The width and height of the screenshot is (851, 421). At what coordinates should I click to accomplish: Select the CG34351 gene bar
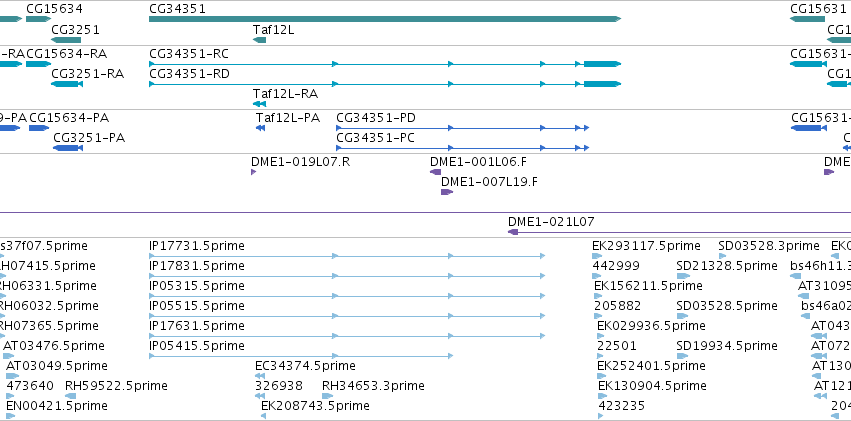click(x=385, y=19)
